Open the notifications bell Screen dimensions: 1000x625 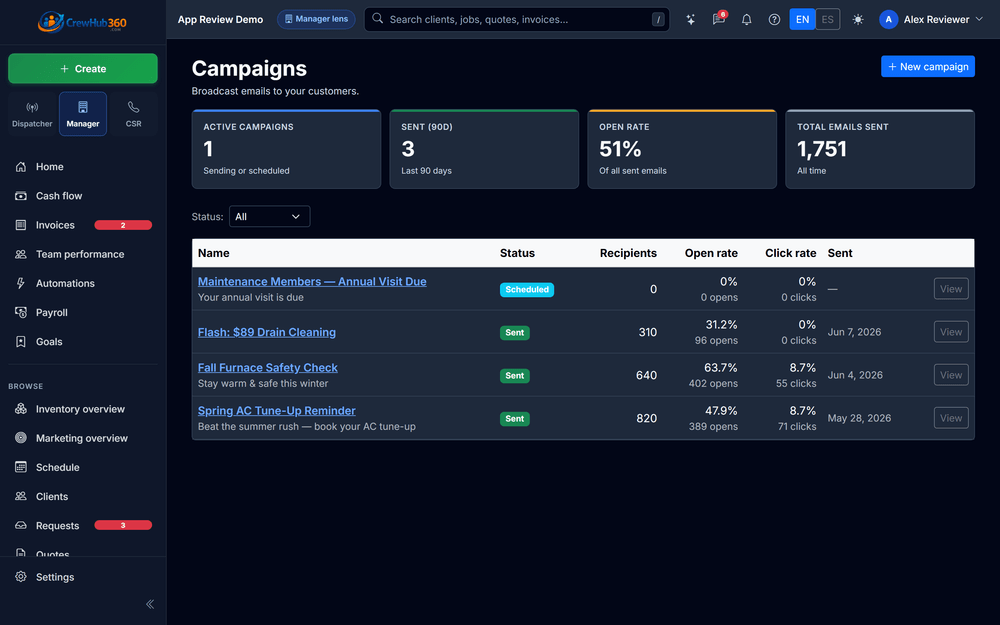pos(746,19)
